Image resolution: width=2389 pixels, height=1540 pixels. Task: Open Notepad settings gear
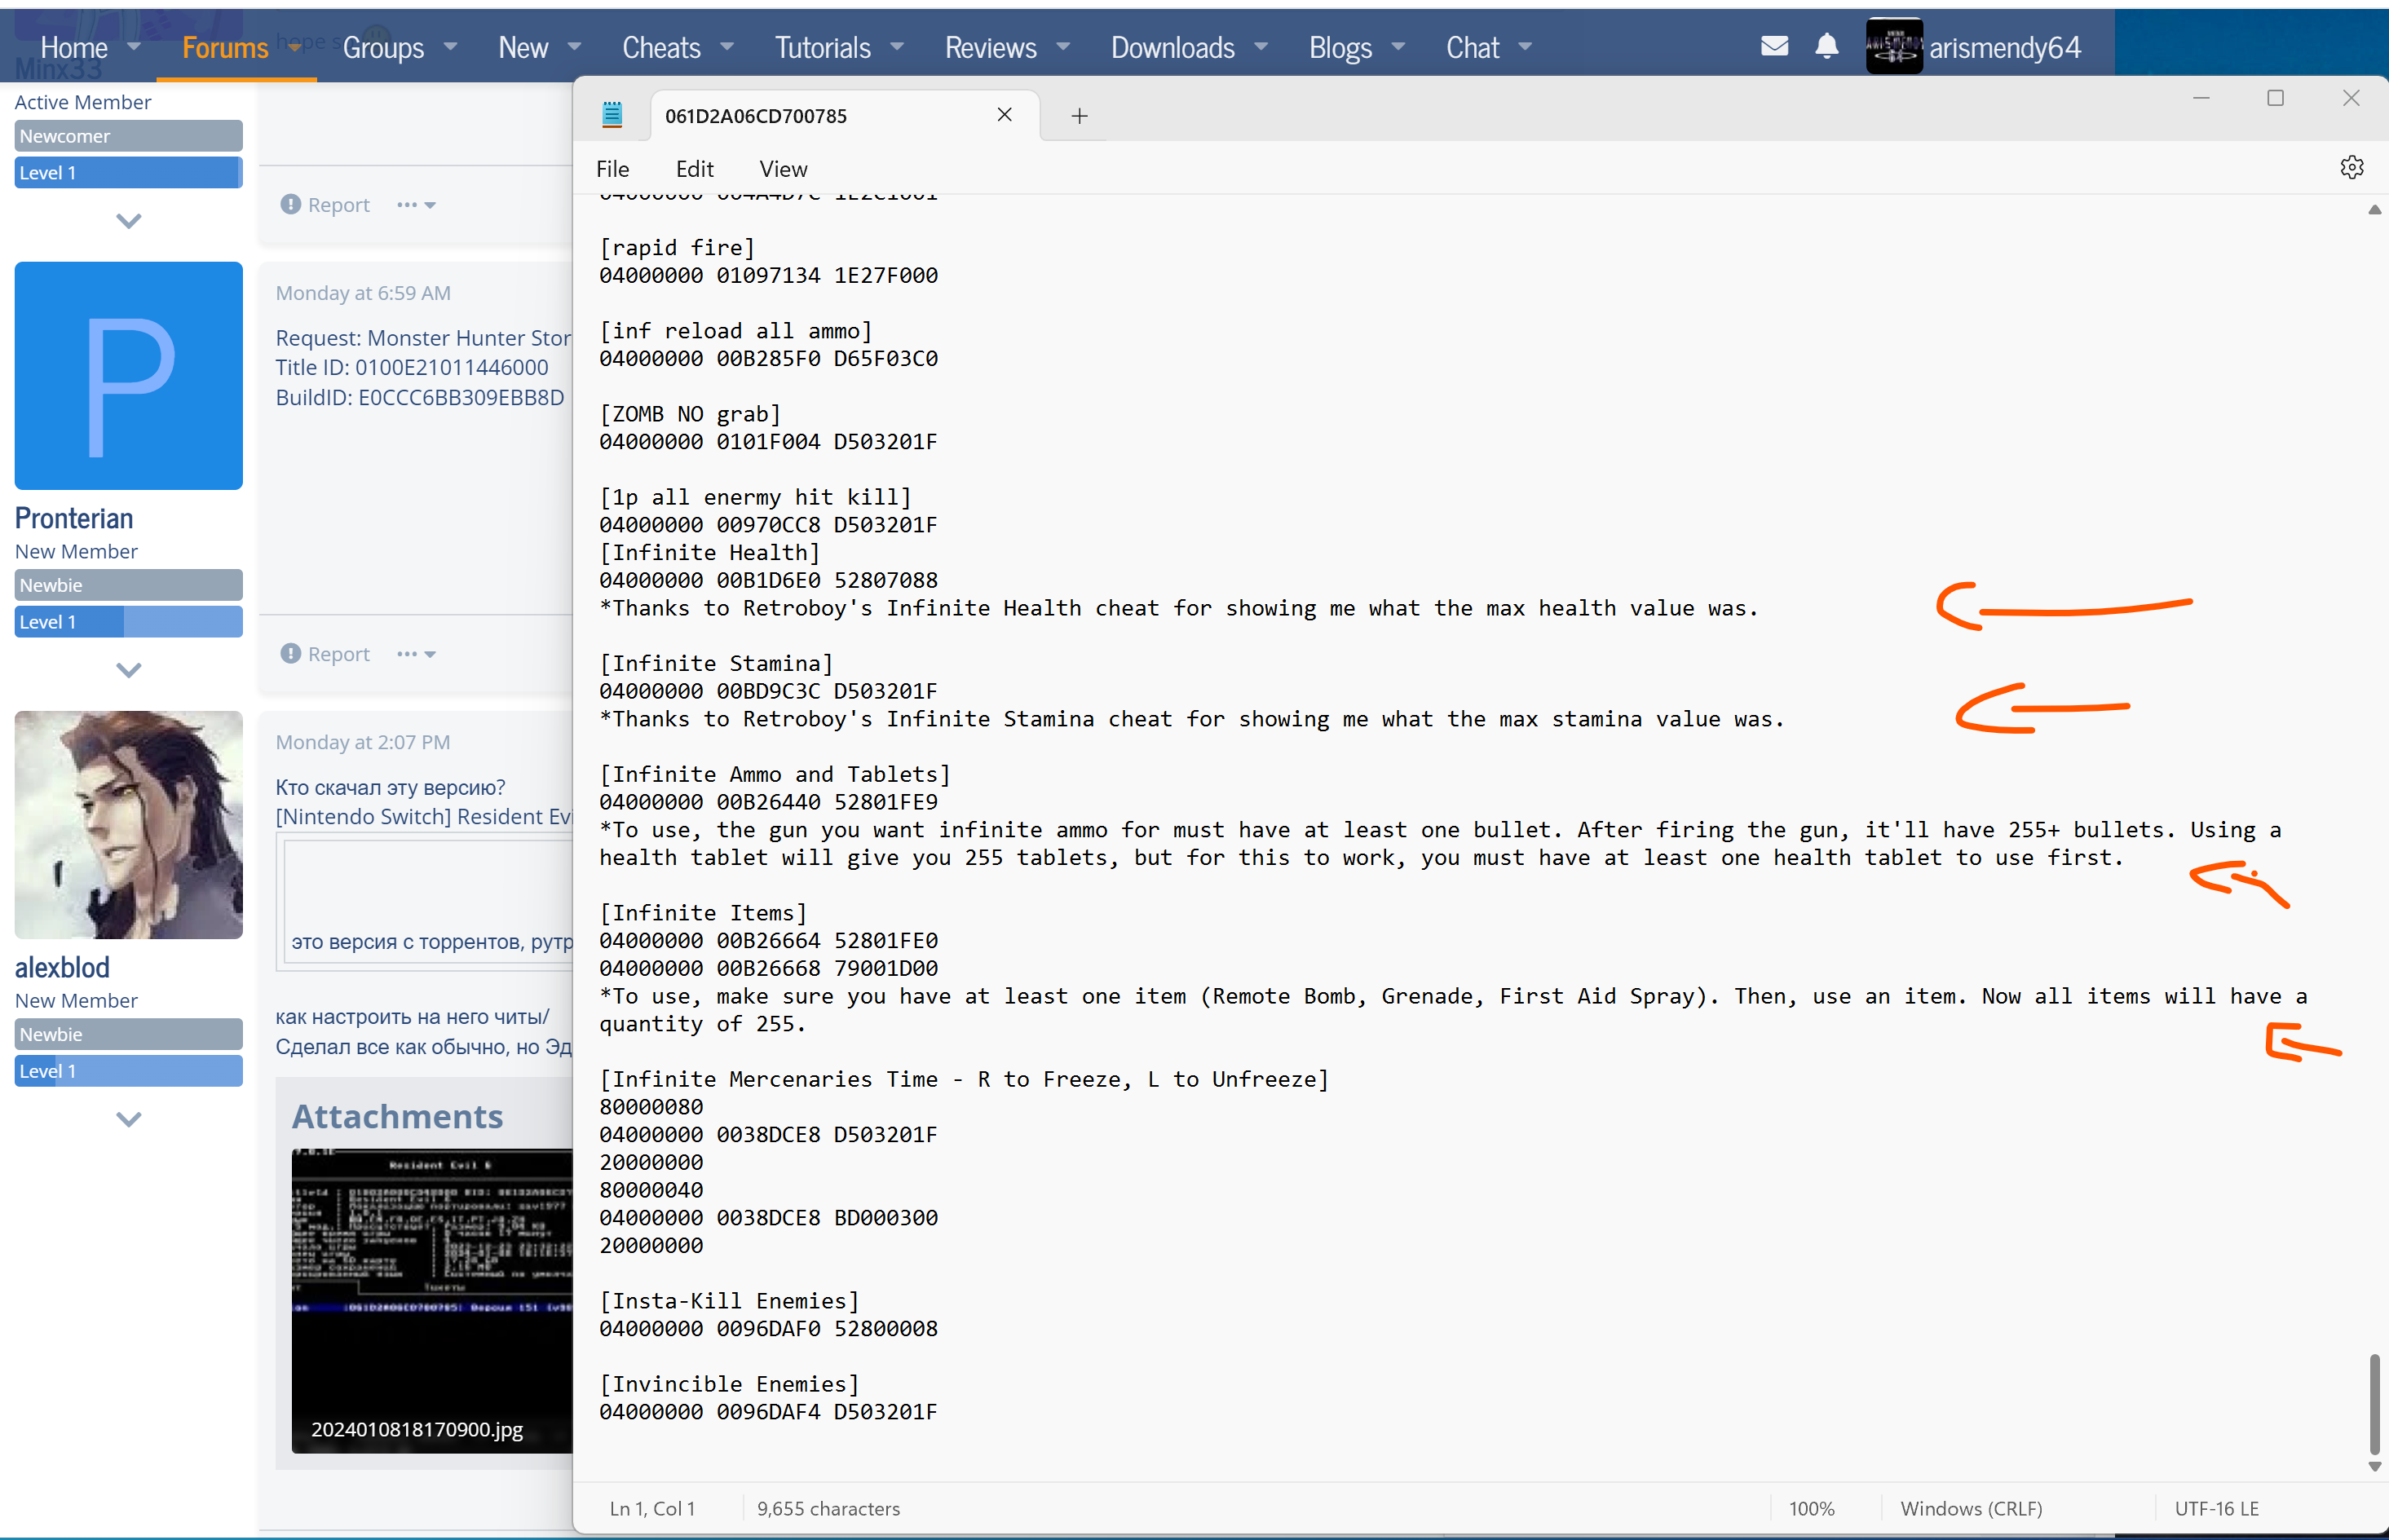2351,167
